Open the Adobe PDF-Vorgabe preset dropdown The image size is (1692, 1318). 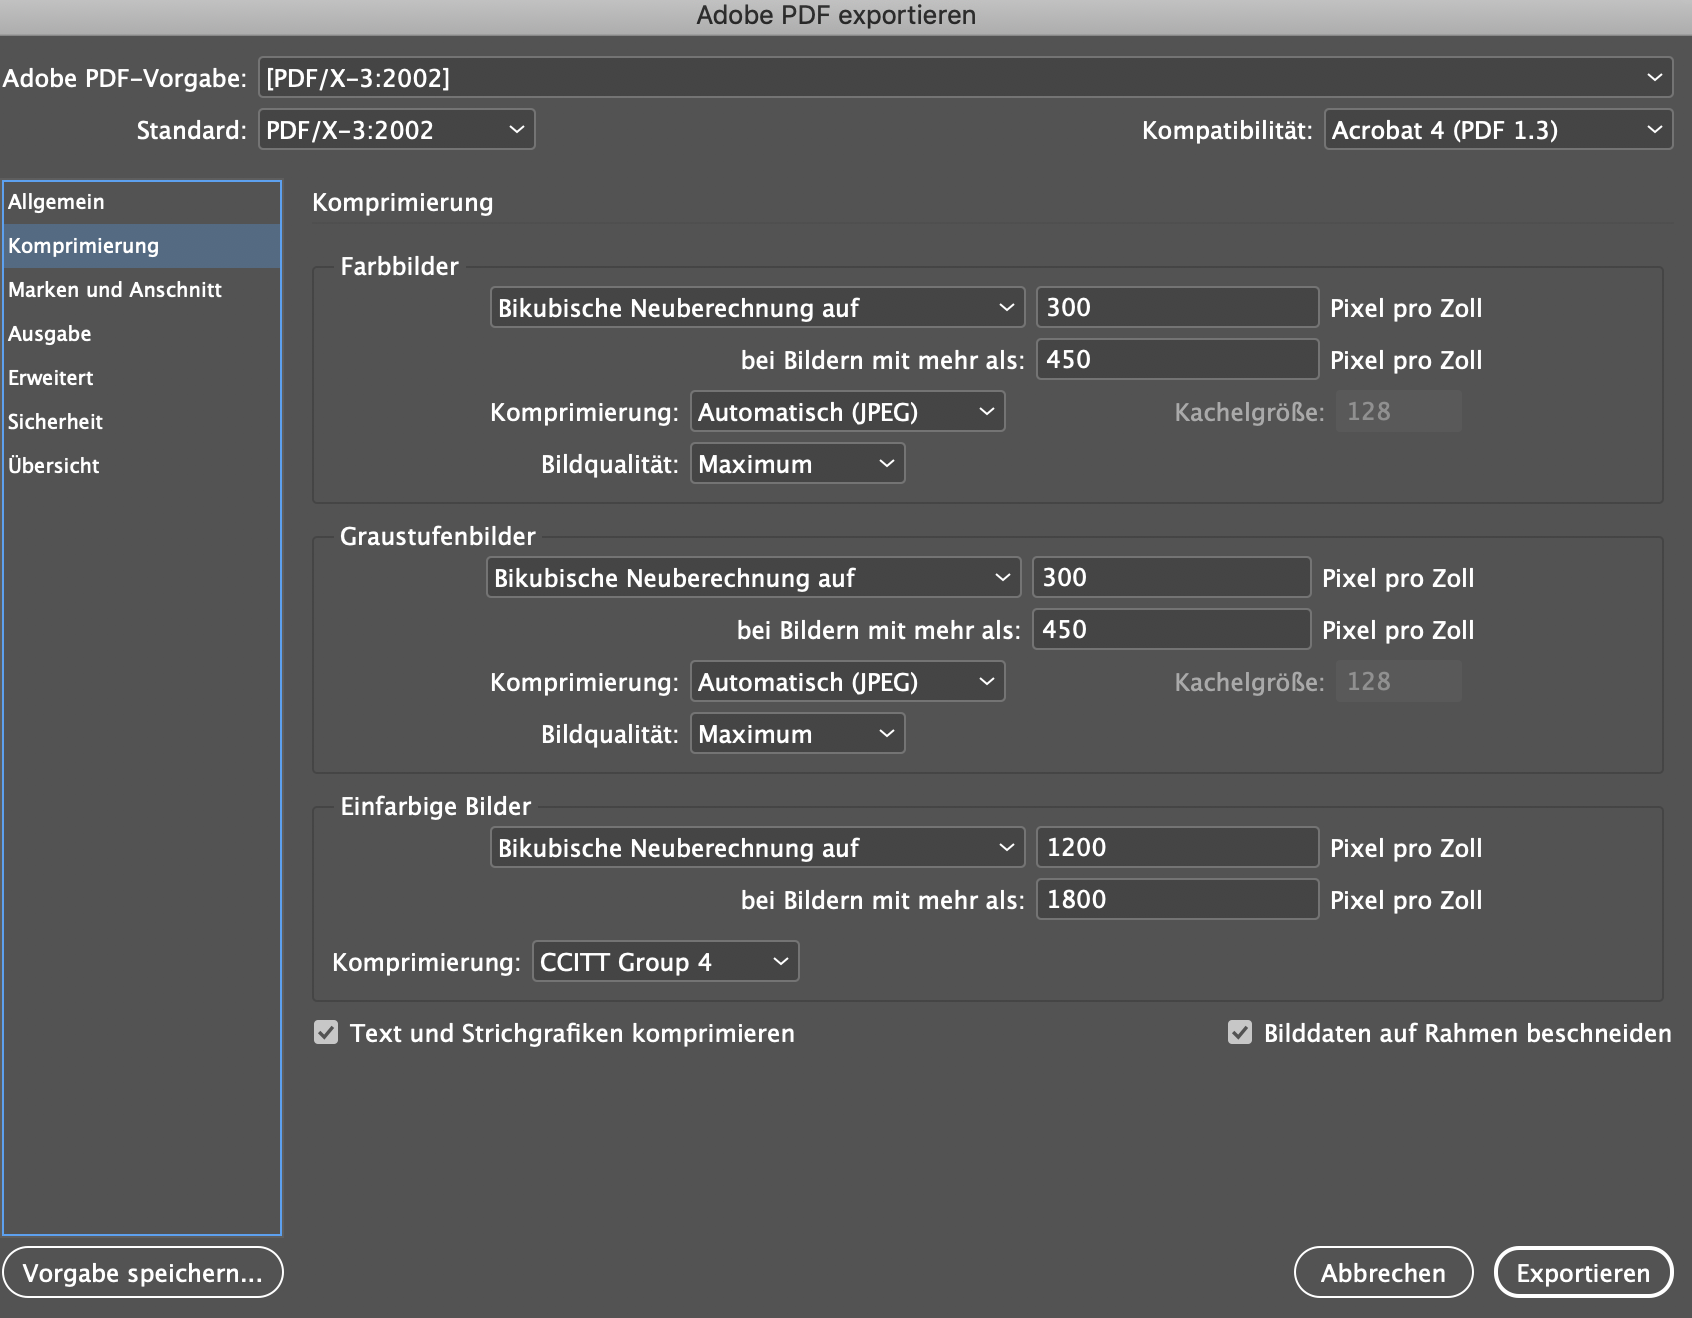965,78
